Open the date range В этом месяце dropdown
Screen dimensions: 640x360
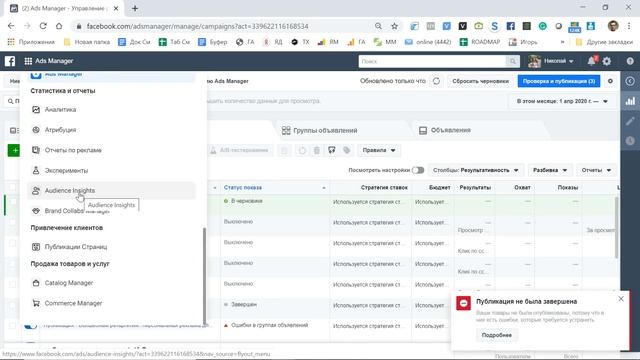[562, 101]
